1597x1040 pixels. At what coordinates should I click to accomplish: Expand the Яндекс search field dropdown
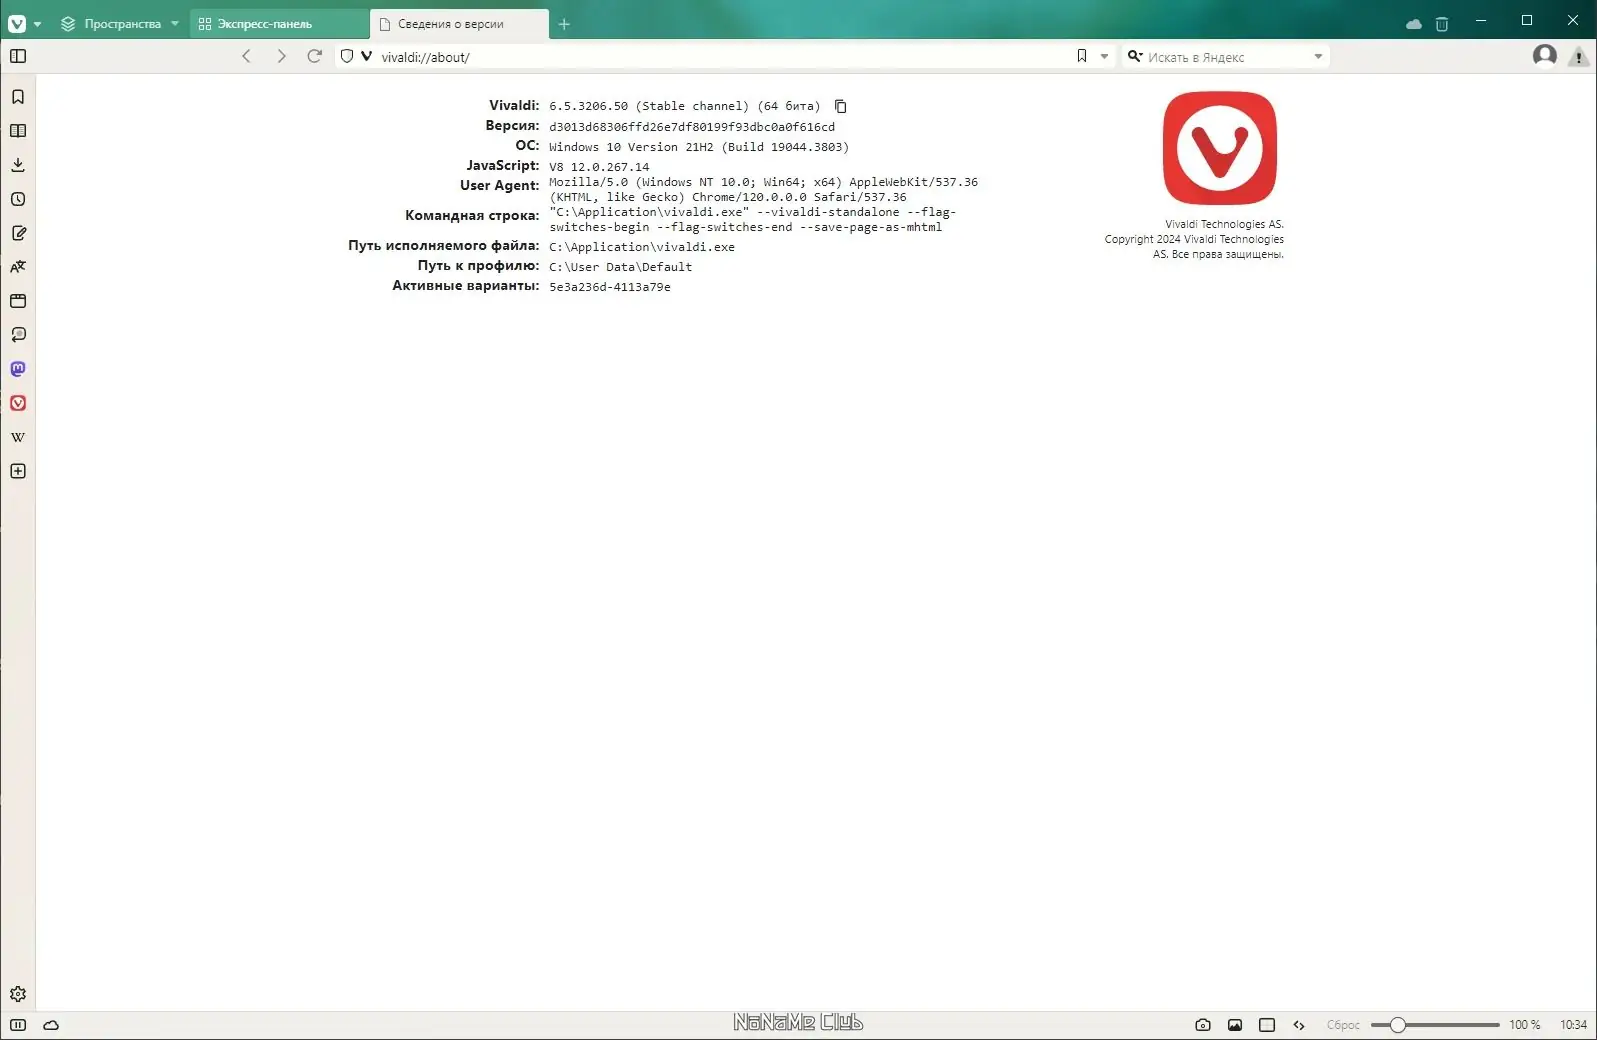point(1318,57)
